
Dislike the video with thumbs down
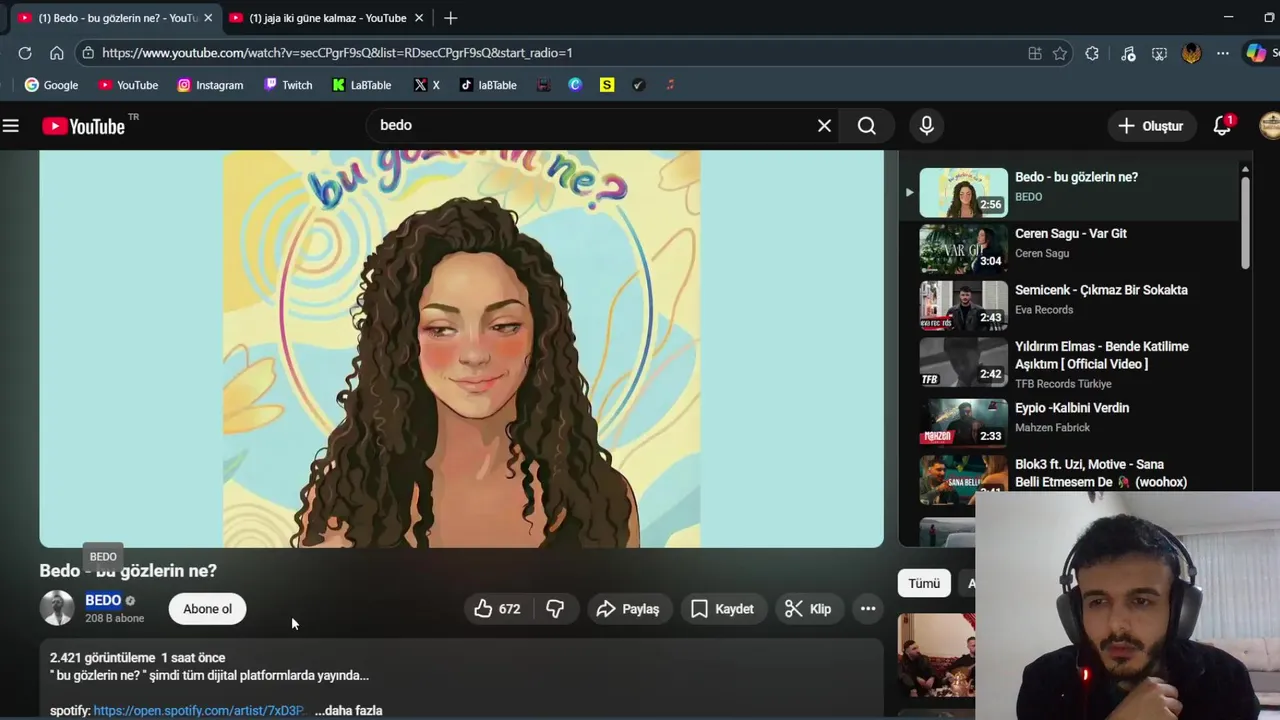(x=555, y=609)
